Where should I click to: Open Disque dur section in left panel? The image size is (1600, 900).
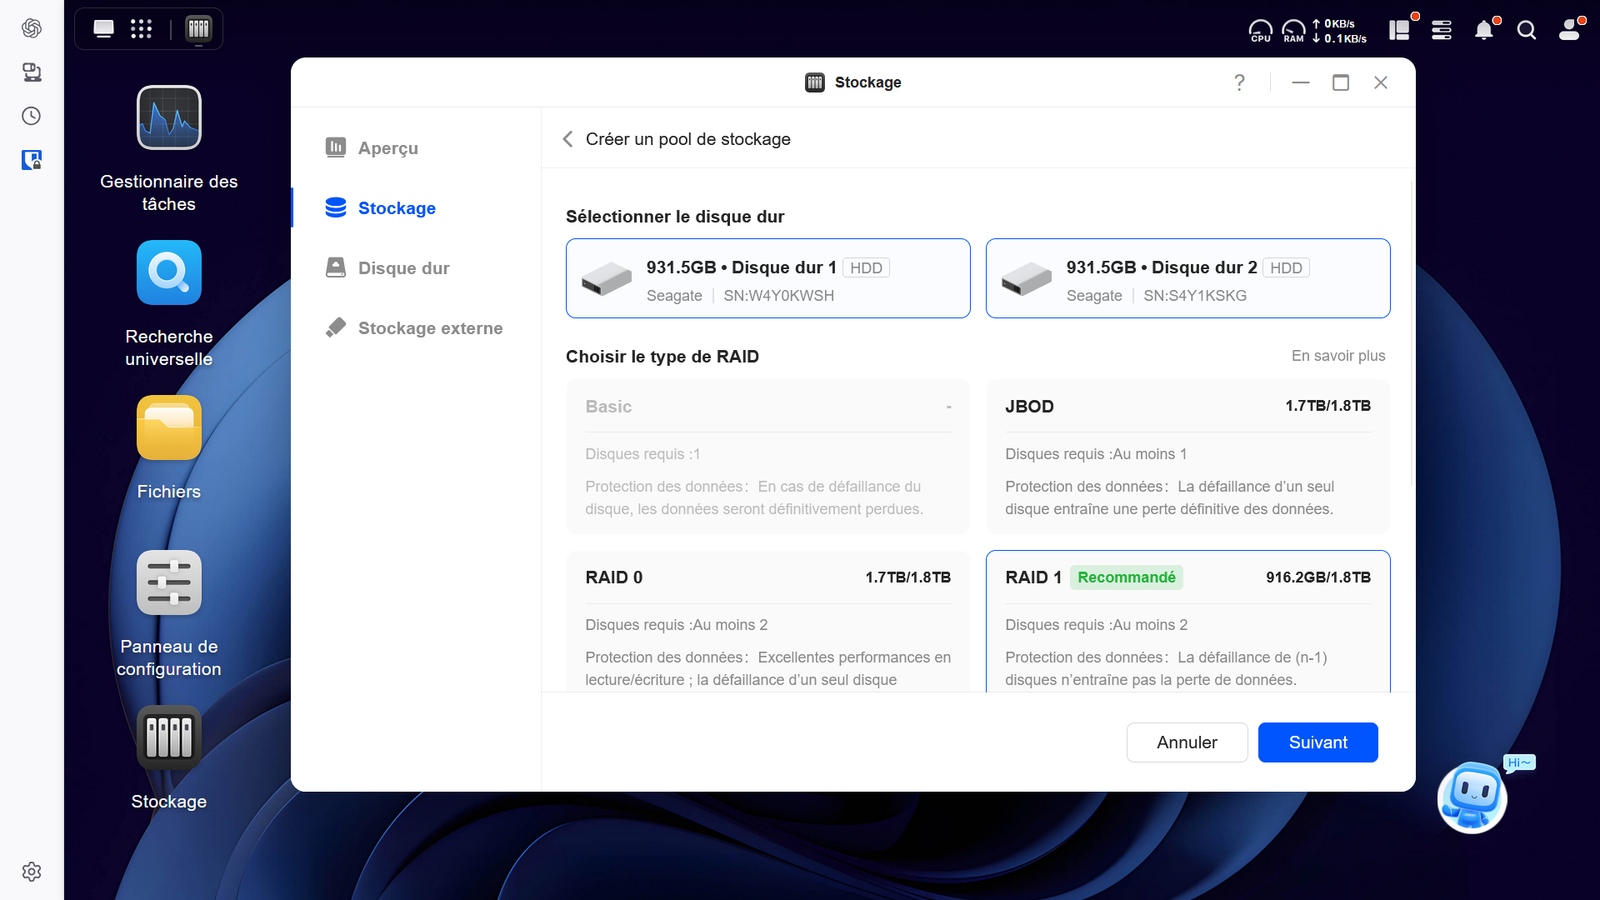coord(403,268)
